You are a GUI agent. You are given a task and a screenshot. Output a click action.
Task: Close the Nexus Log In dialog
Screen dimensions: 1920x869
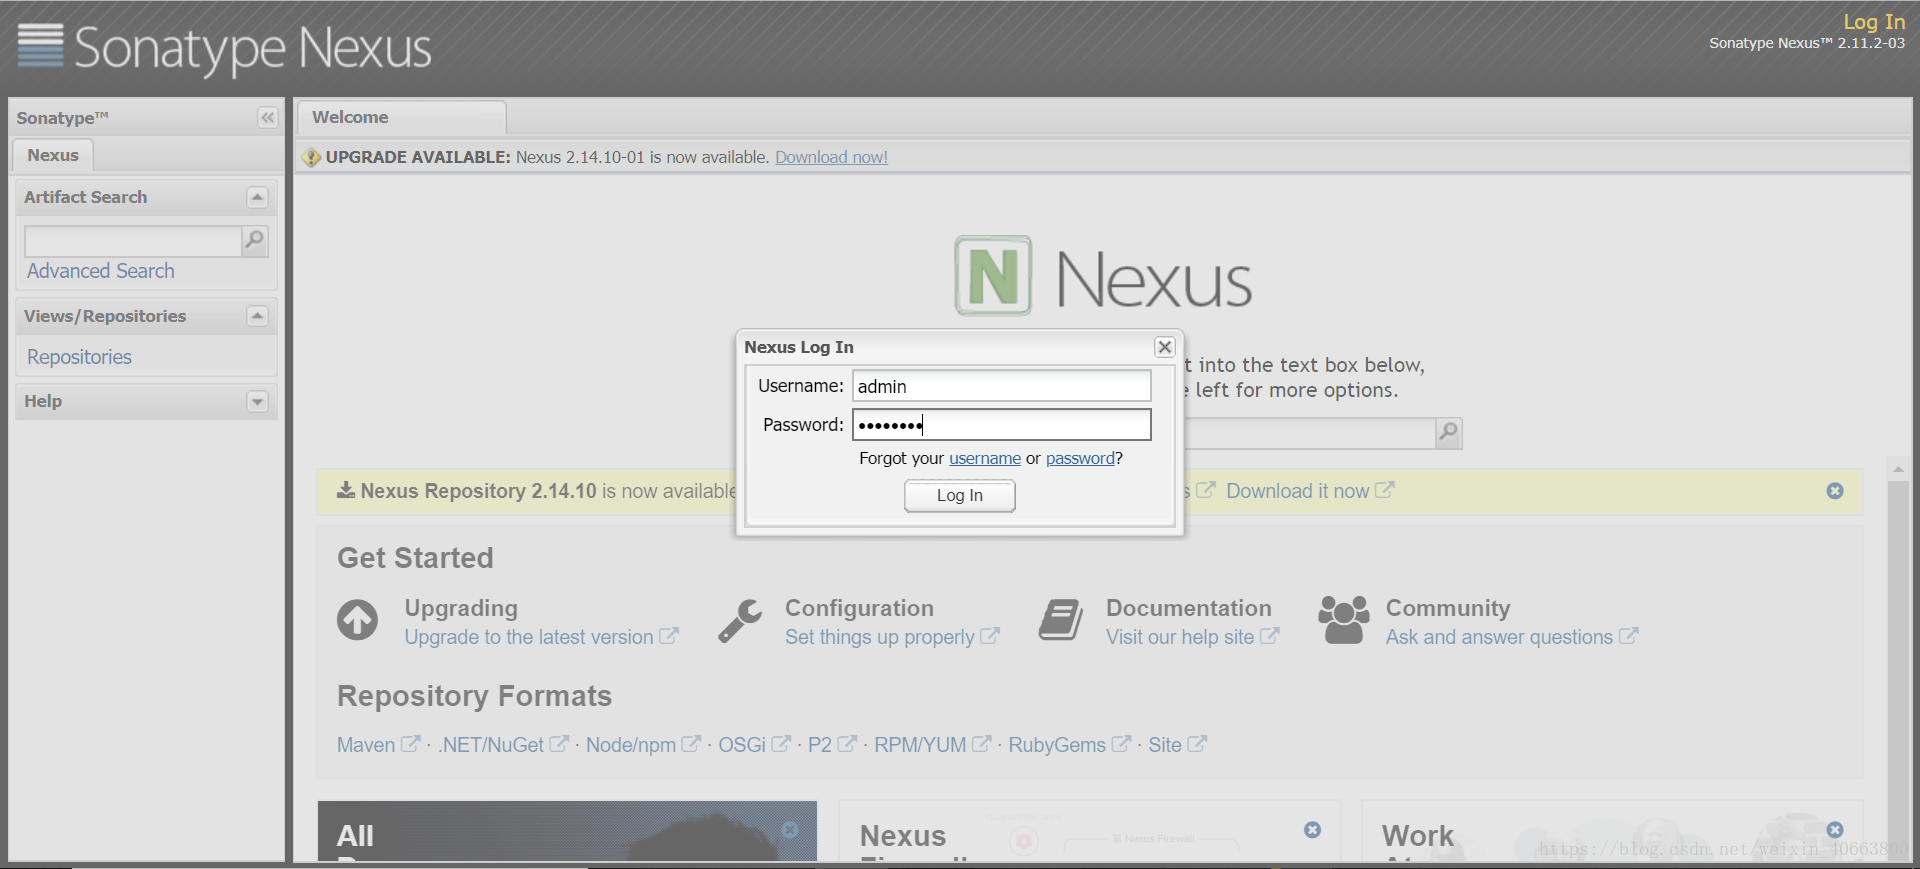click(x=1165, y=347)
